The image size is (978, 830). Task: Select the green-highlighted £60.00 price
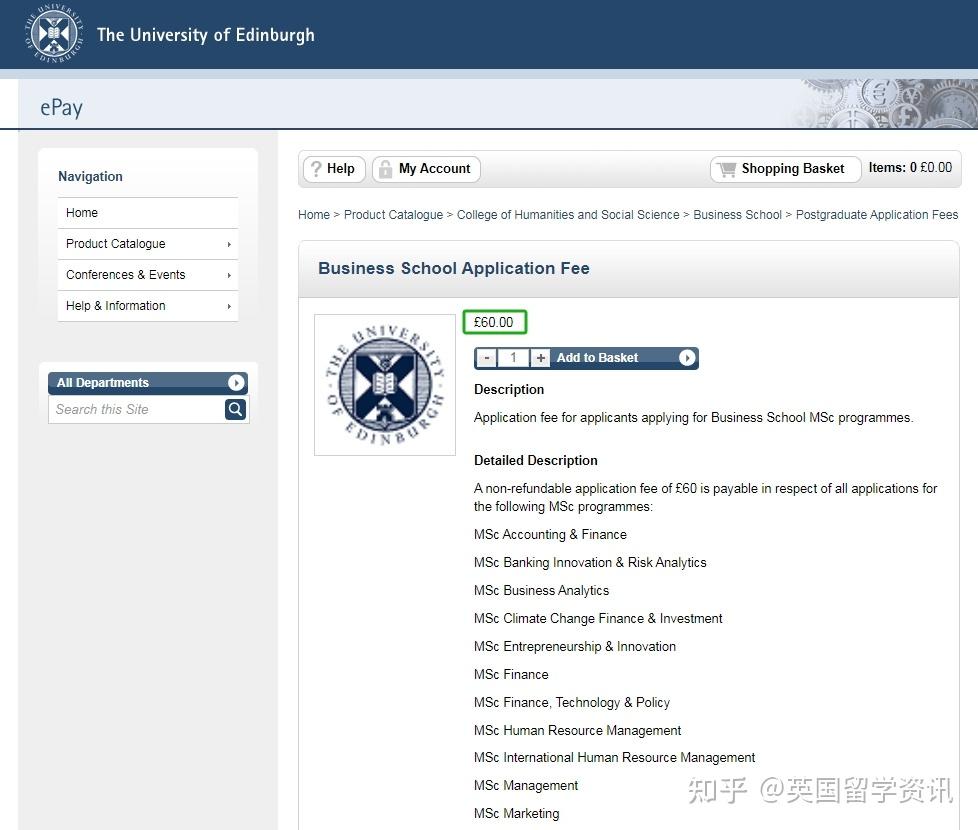pyautogui.click(x=494, y=321)
